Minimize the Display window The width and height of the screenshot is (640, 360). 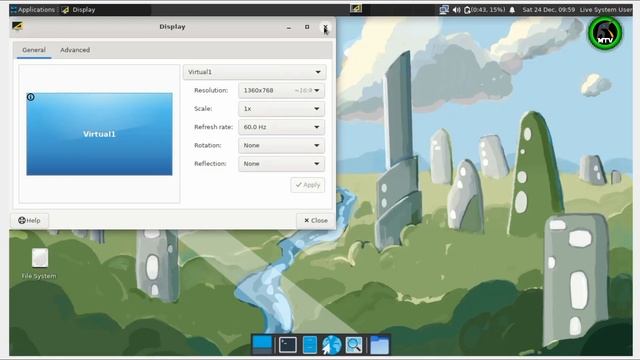pos(289,27)
